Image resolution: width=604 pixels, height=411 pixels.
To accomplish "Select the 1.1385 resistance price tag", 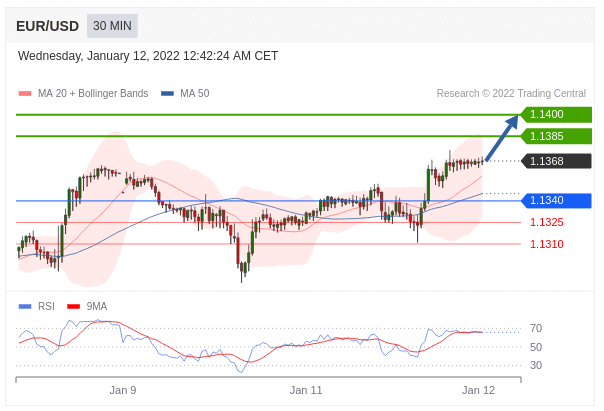I will tap(556, 136).
